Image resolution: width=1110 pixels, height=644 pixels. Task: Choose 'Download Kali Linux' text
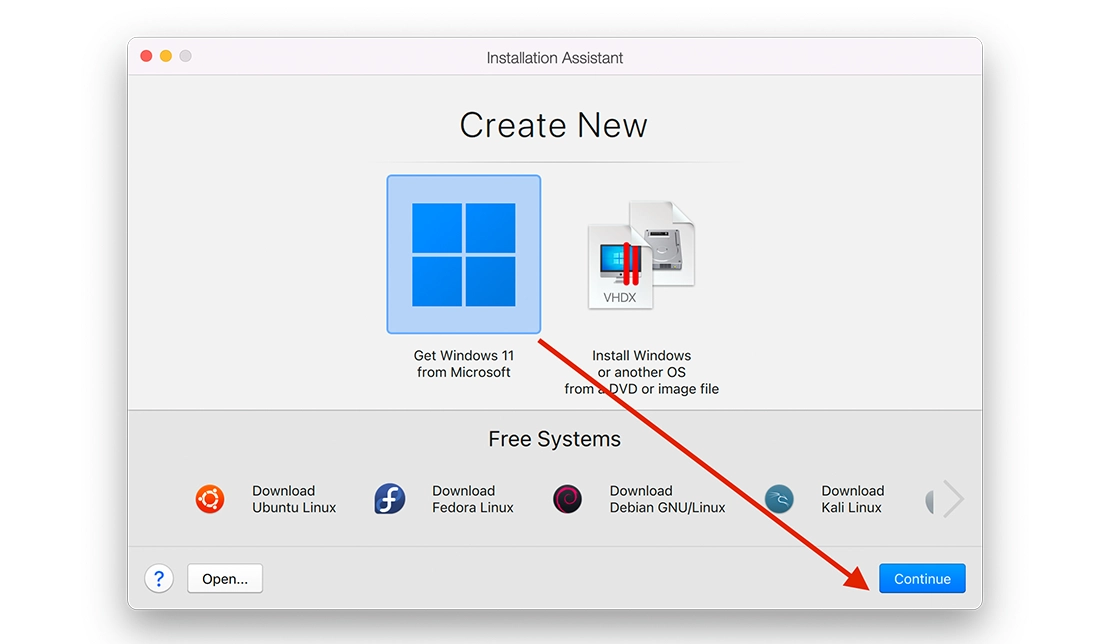(852, 499)
